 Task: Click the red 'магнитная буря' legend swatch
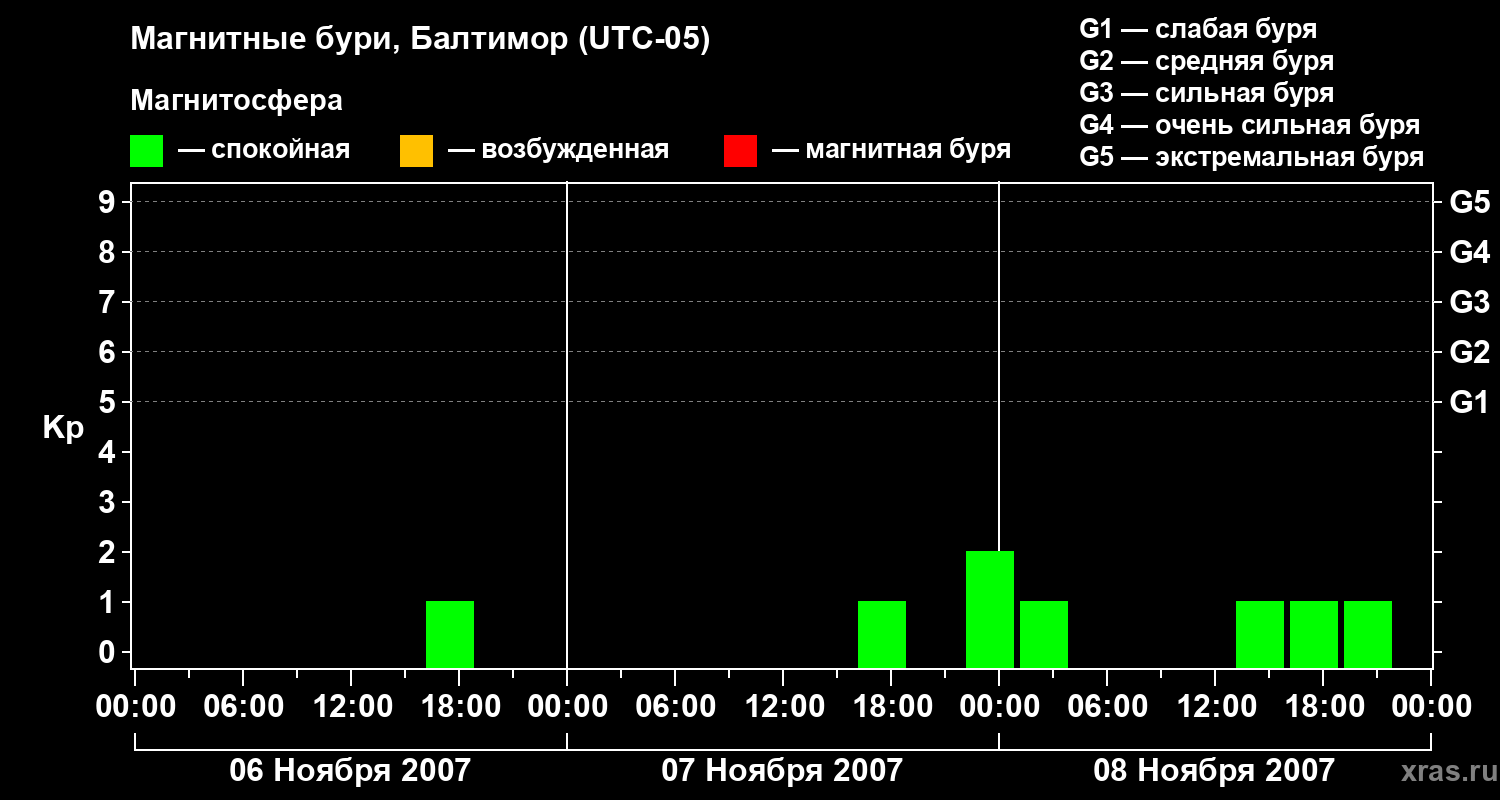740,151
